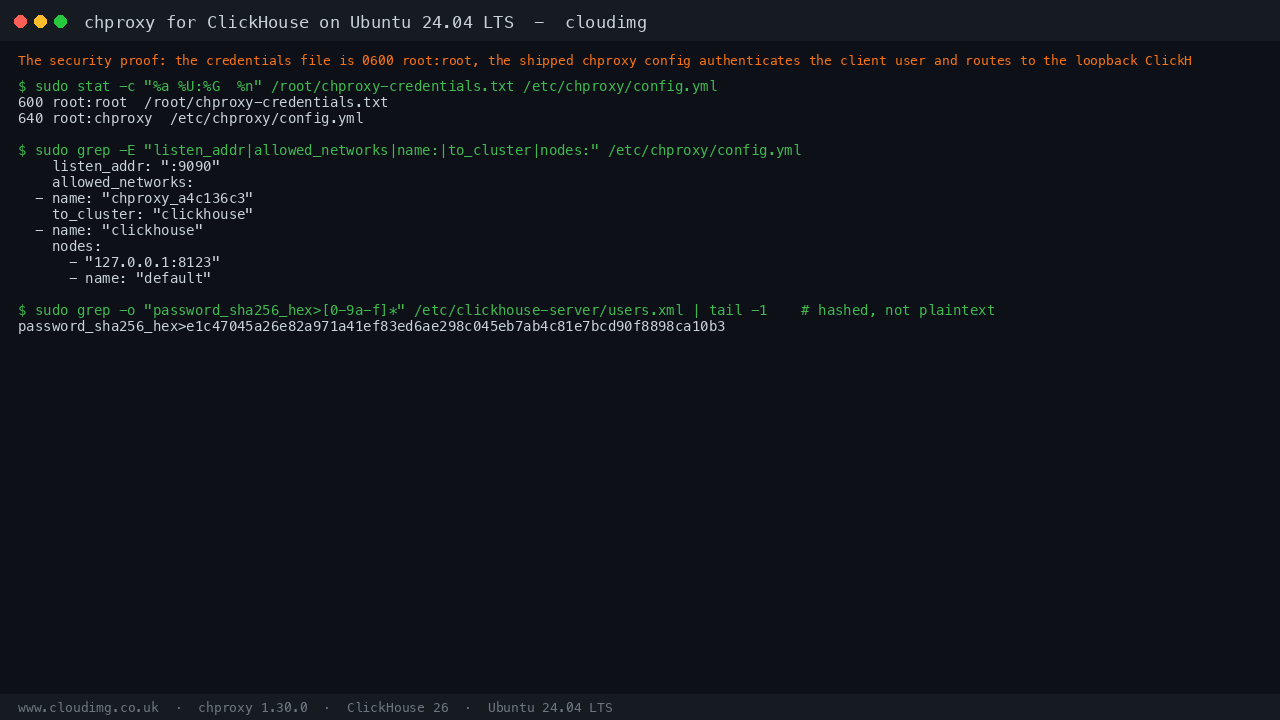Image resolution: width=1280 pixels, height=720 pixels.
Task: Click the '- name: "clickhouse"' line
Action: [x=119, y=230]
